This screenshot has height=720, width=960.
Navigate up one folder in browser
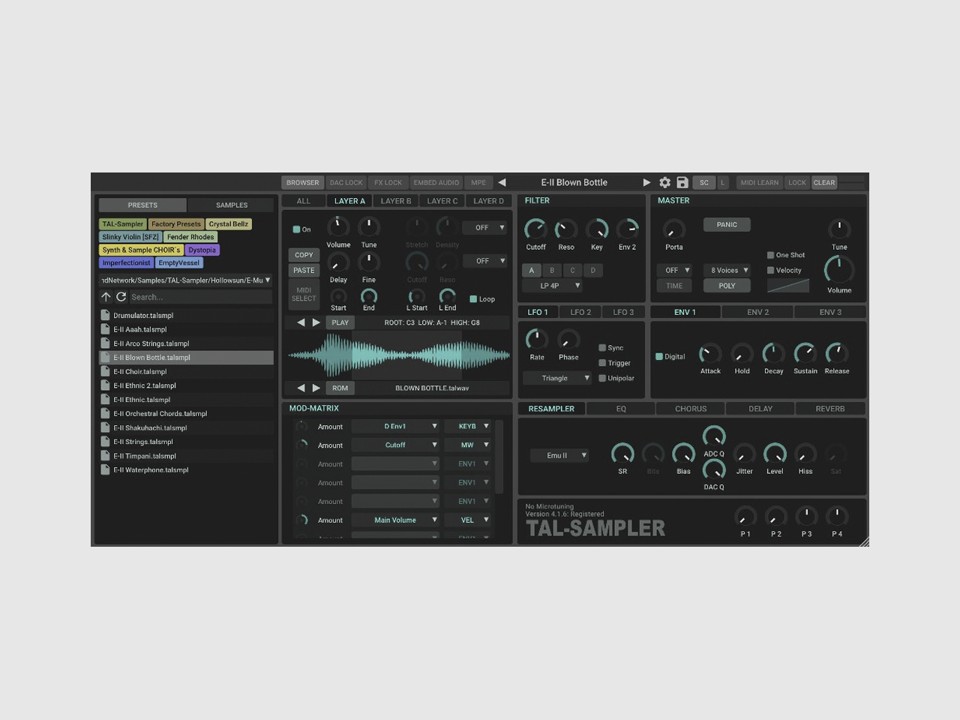106,297
